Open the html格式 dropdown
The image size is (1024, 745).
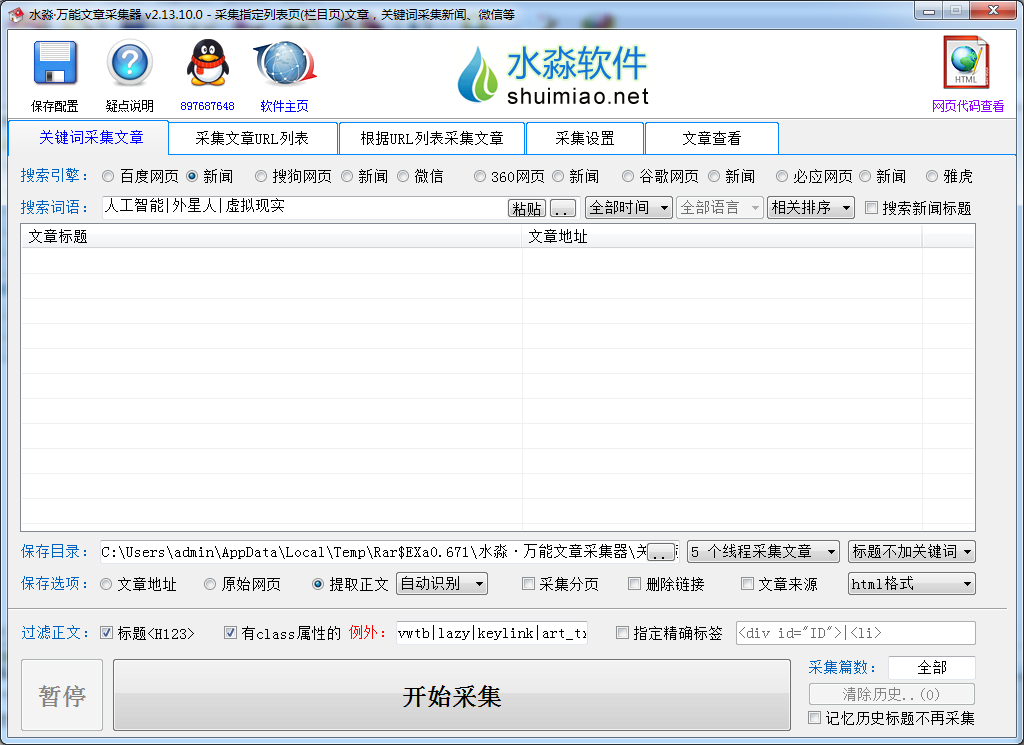[x=912, y=584]
